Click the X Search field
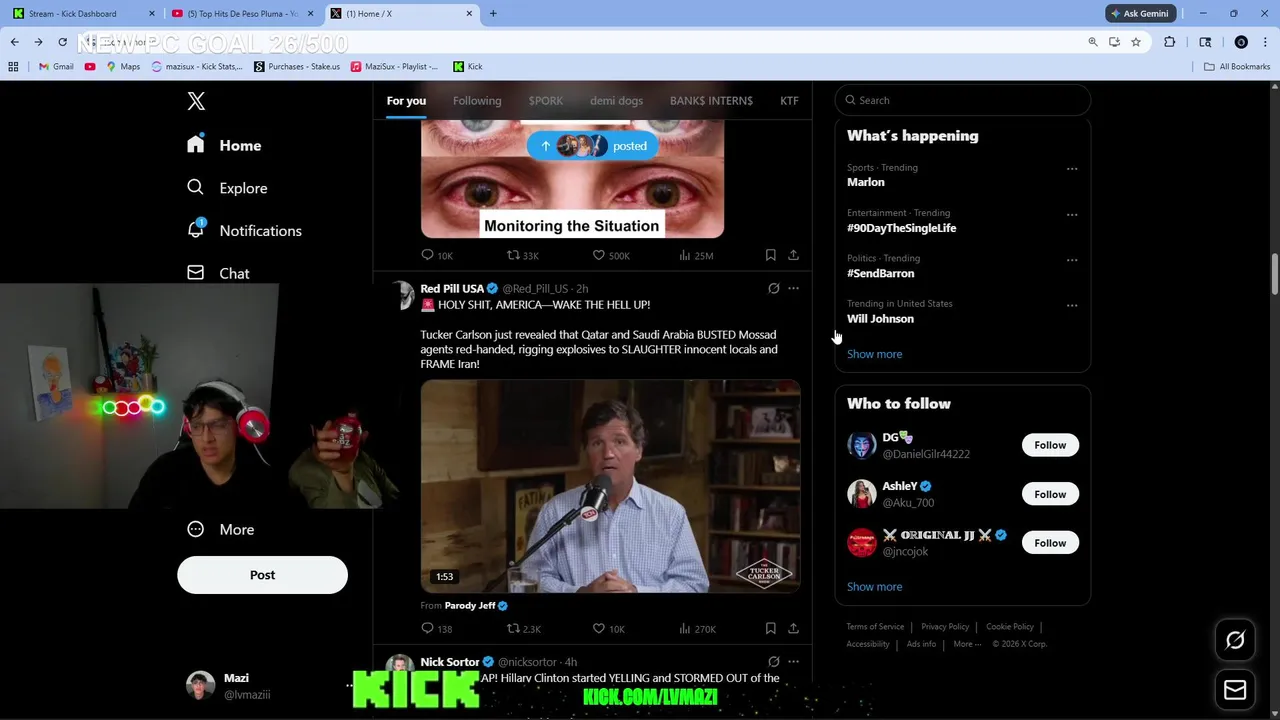Image resolution: width=1280 pixels, height=720 pixels. 963,100
